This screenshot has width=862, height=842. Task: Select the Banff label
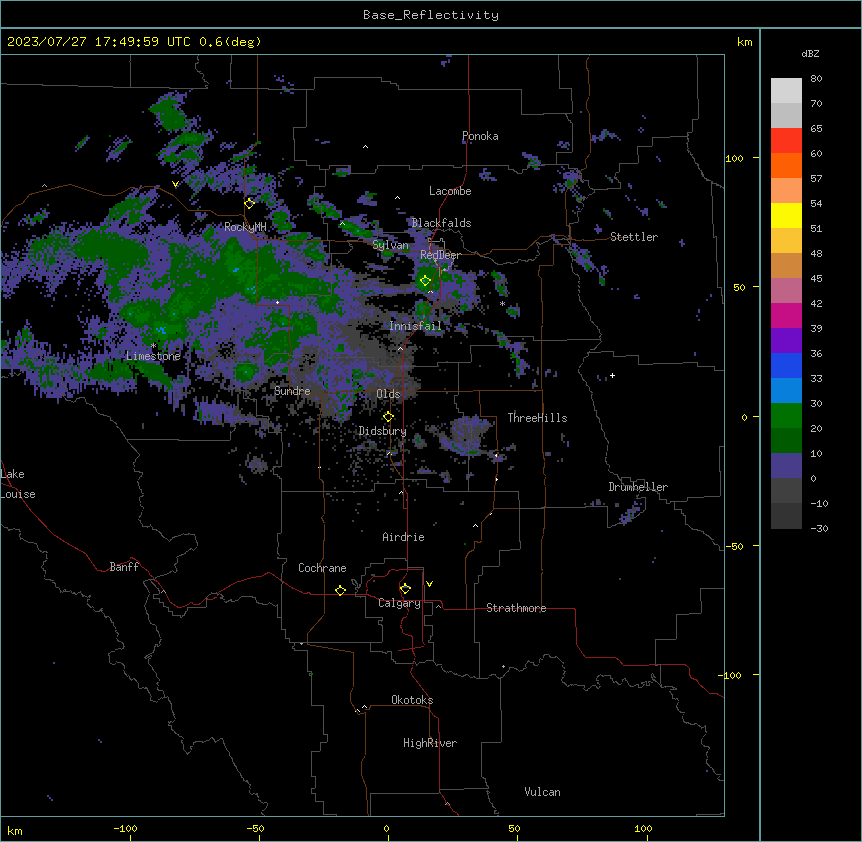124,567
